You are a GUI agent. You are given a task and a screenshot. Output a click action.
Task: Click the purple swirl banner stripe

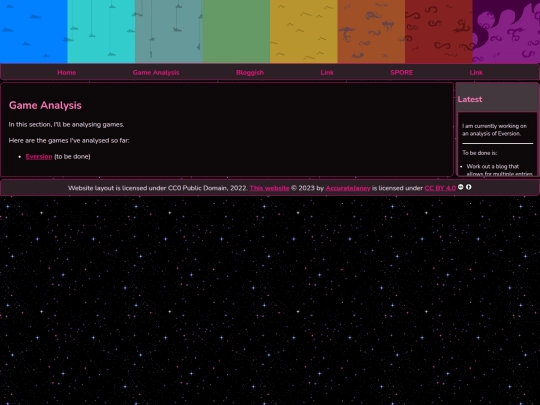pos(506,31)
